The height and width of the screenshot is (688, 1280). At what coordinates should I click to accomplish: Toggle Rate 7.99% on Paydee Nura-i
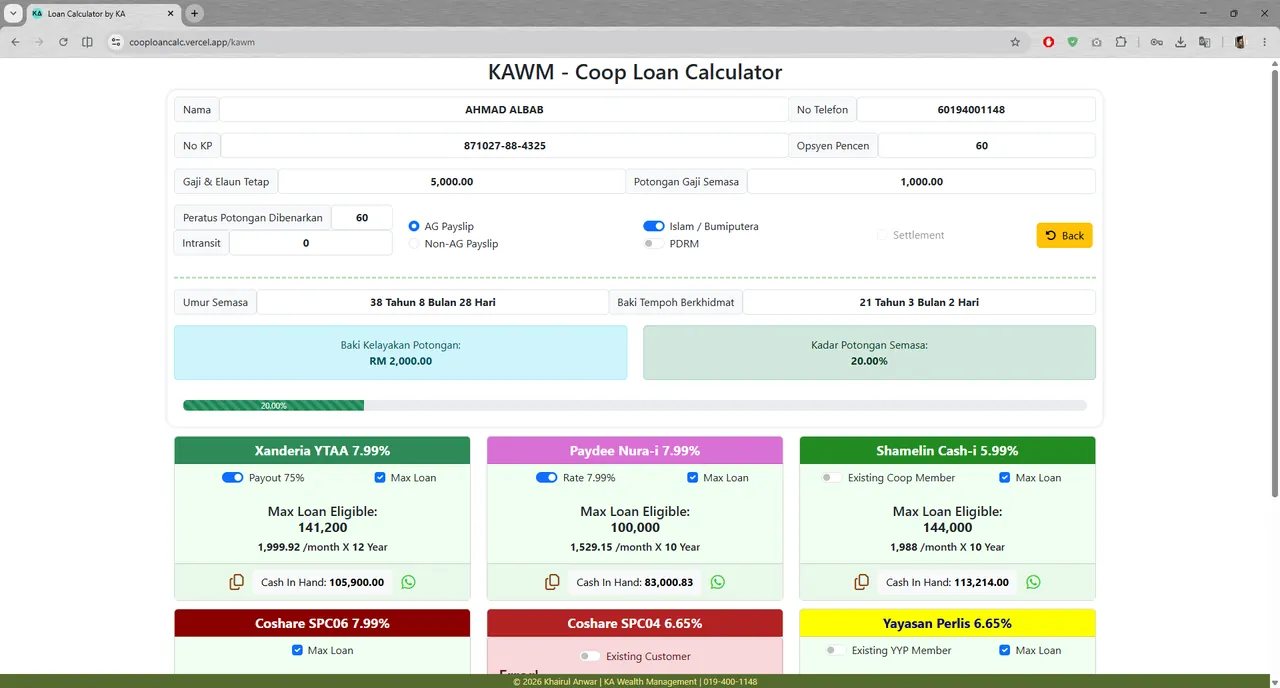547,478
